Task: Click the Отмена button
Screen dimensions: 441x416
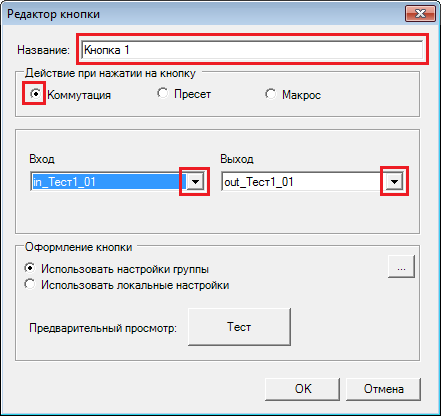Action: [x=383, y=389]
